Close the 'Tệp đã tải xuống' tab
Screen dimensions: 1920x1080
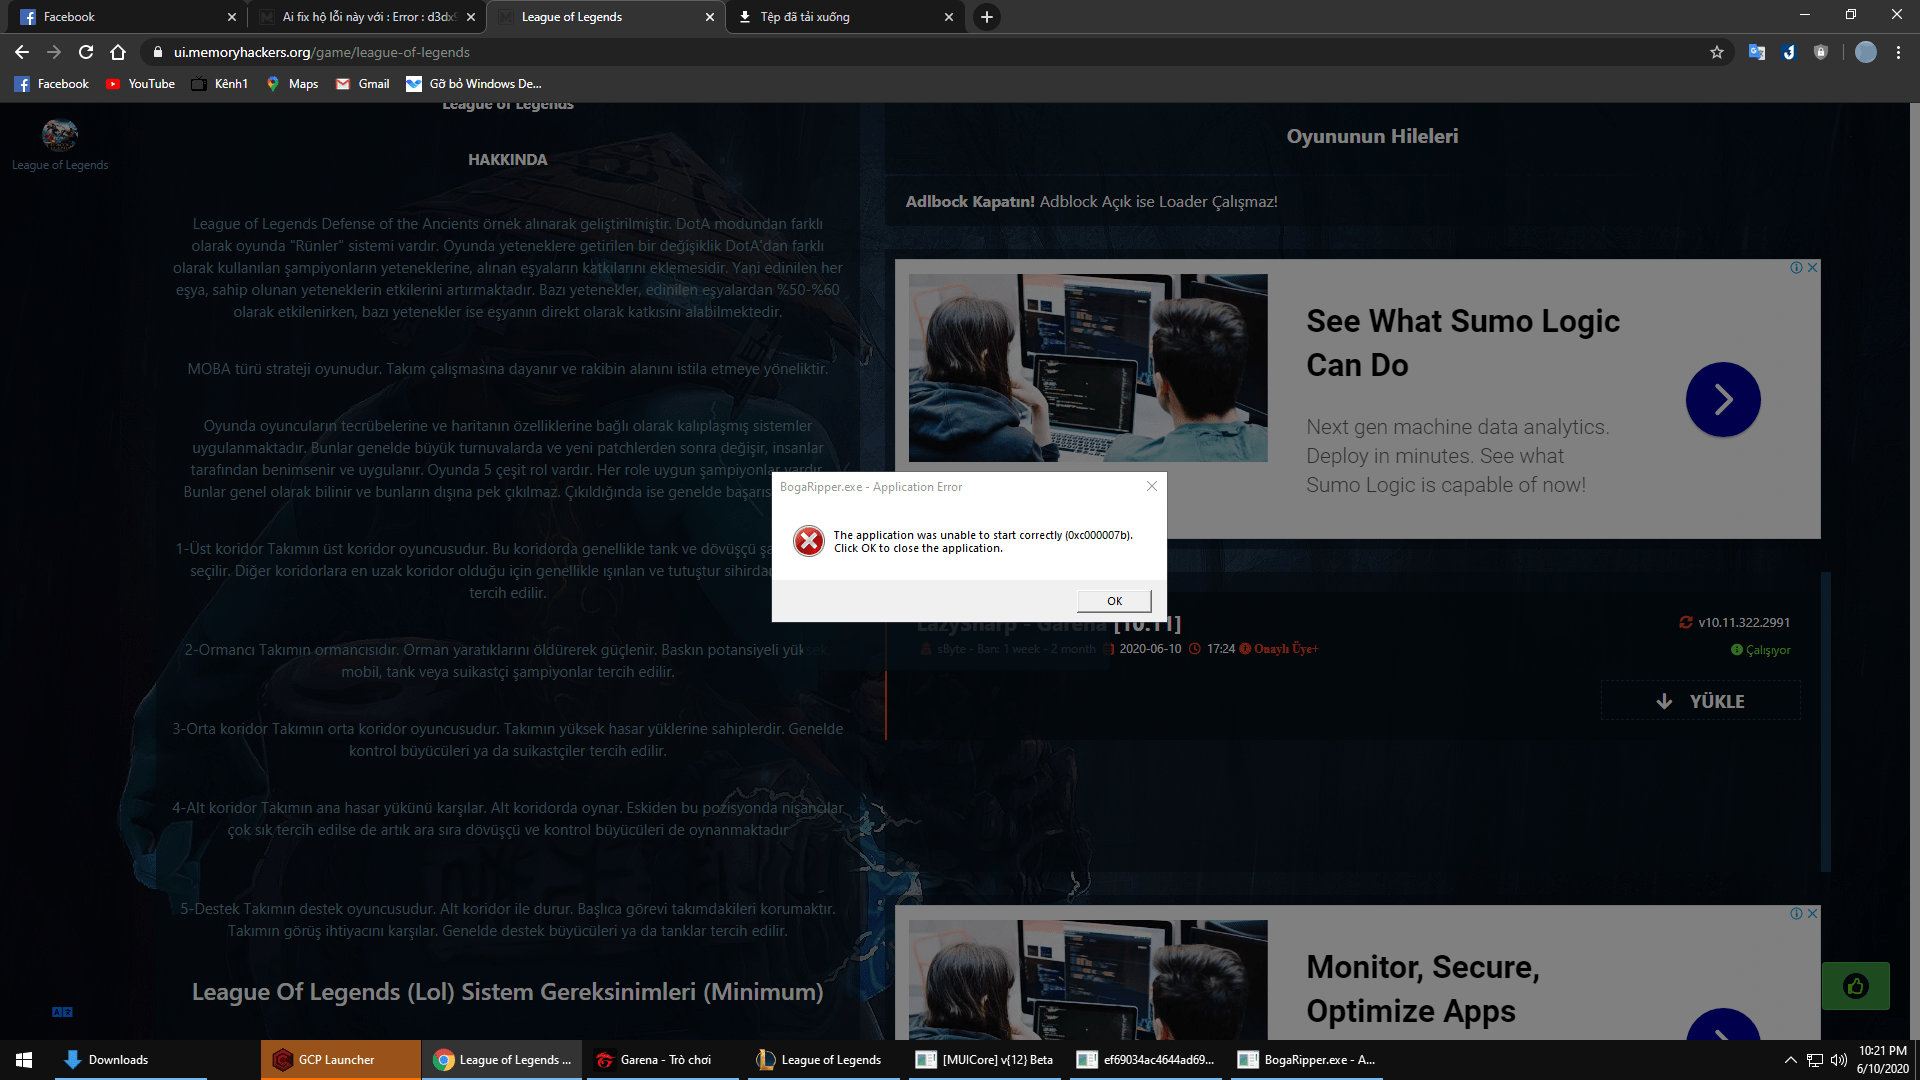click(x=949, y=17)
